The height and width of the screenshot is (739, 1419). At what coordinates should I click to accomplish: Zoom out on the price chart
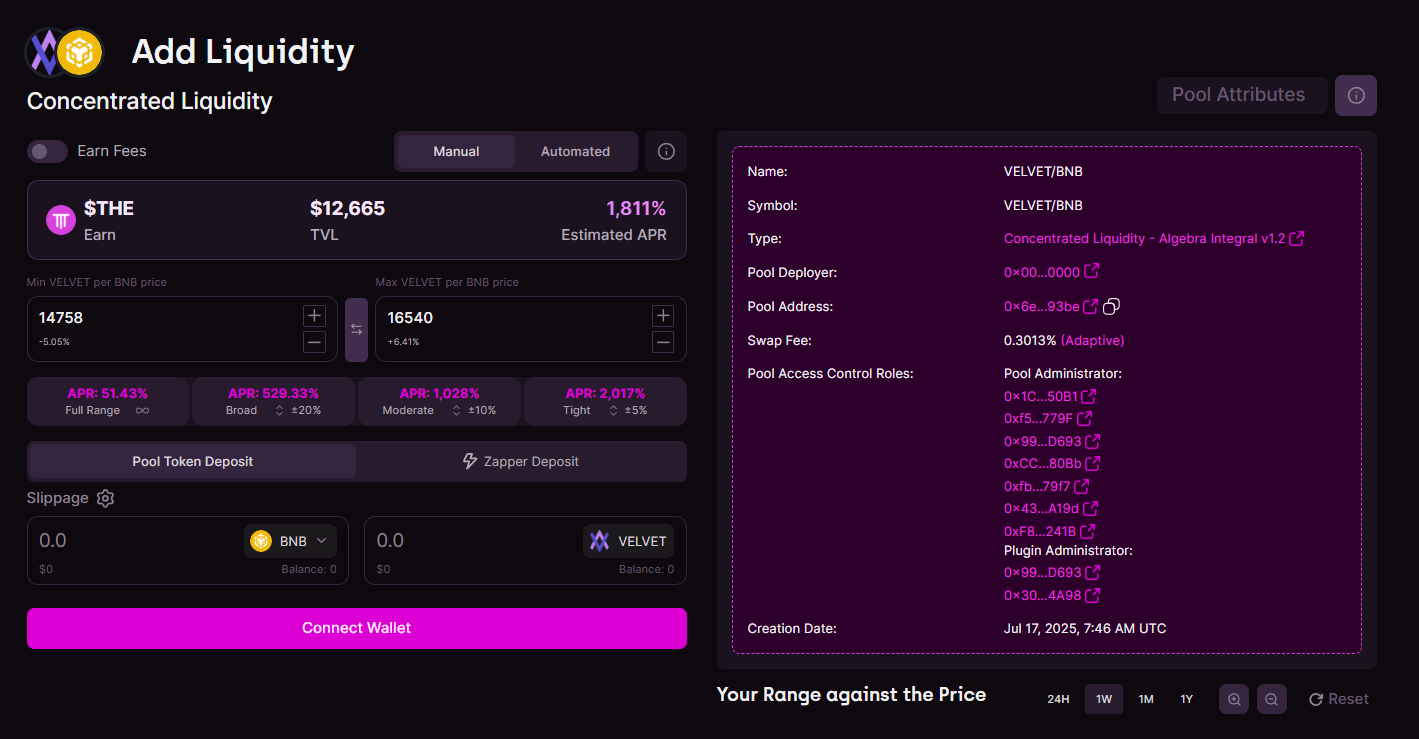(1271, 699)
